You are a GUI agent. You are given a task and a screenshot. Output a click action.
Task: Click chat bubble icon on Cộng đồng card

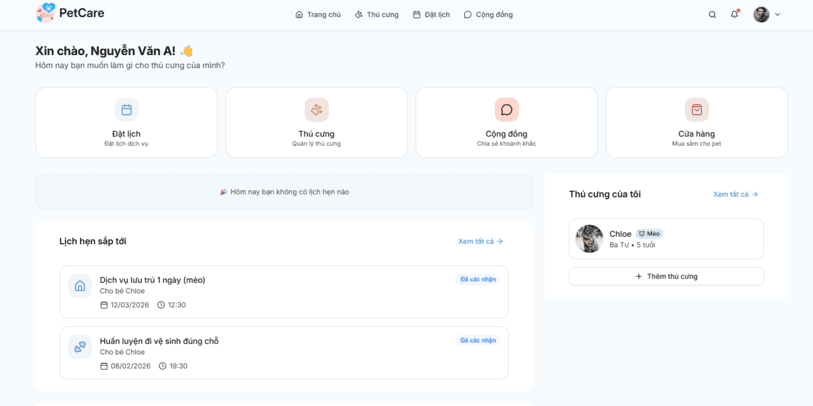tap(507, 109)
